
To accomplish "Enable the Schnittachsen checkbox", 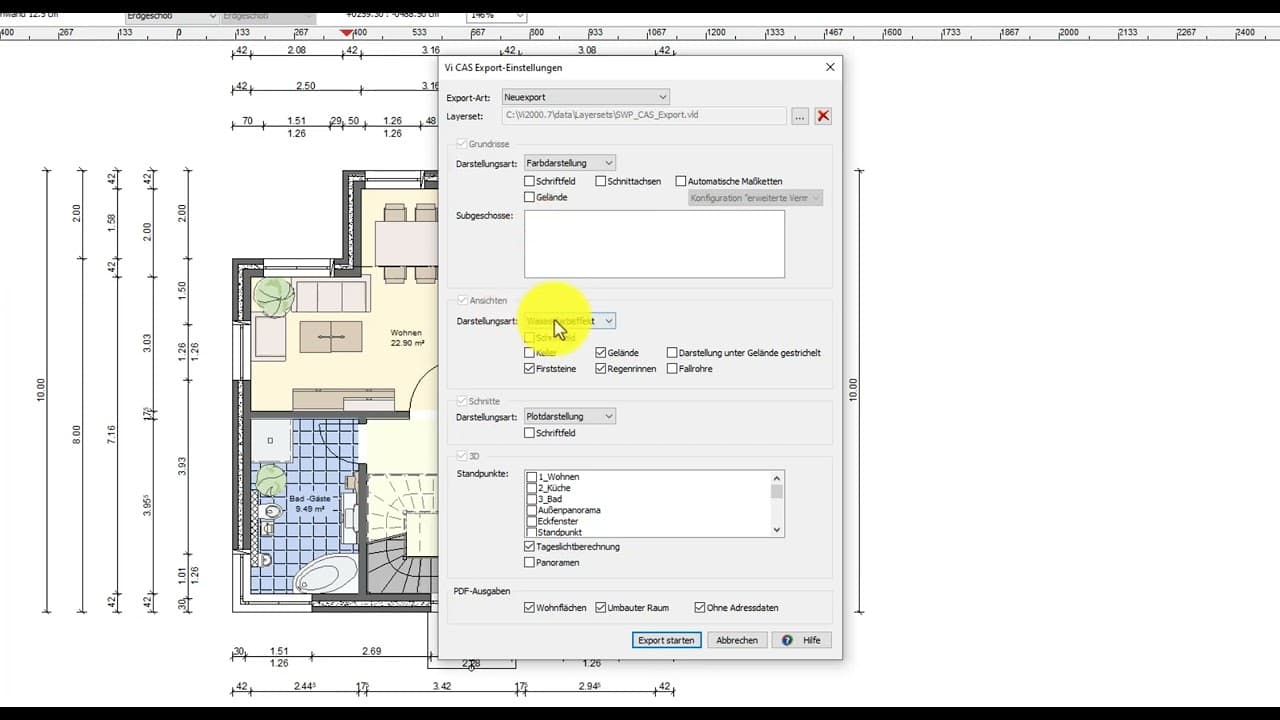I will tap(601, 181).
